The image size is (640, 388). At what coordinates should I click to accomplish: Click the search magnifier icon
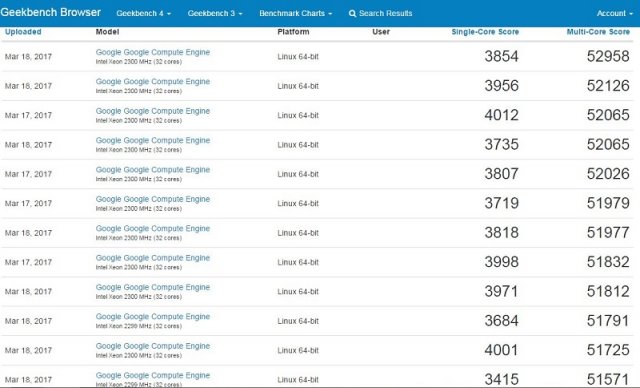352,13
